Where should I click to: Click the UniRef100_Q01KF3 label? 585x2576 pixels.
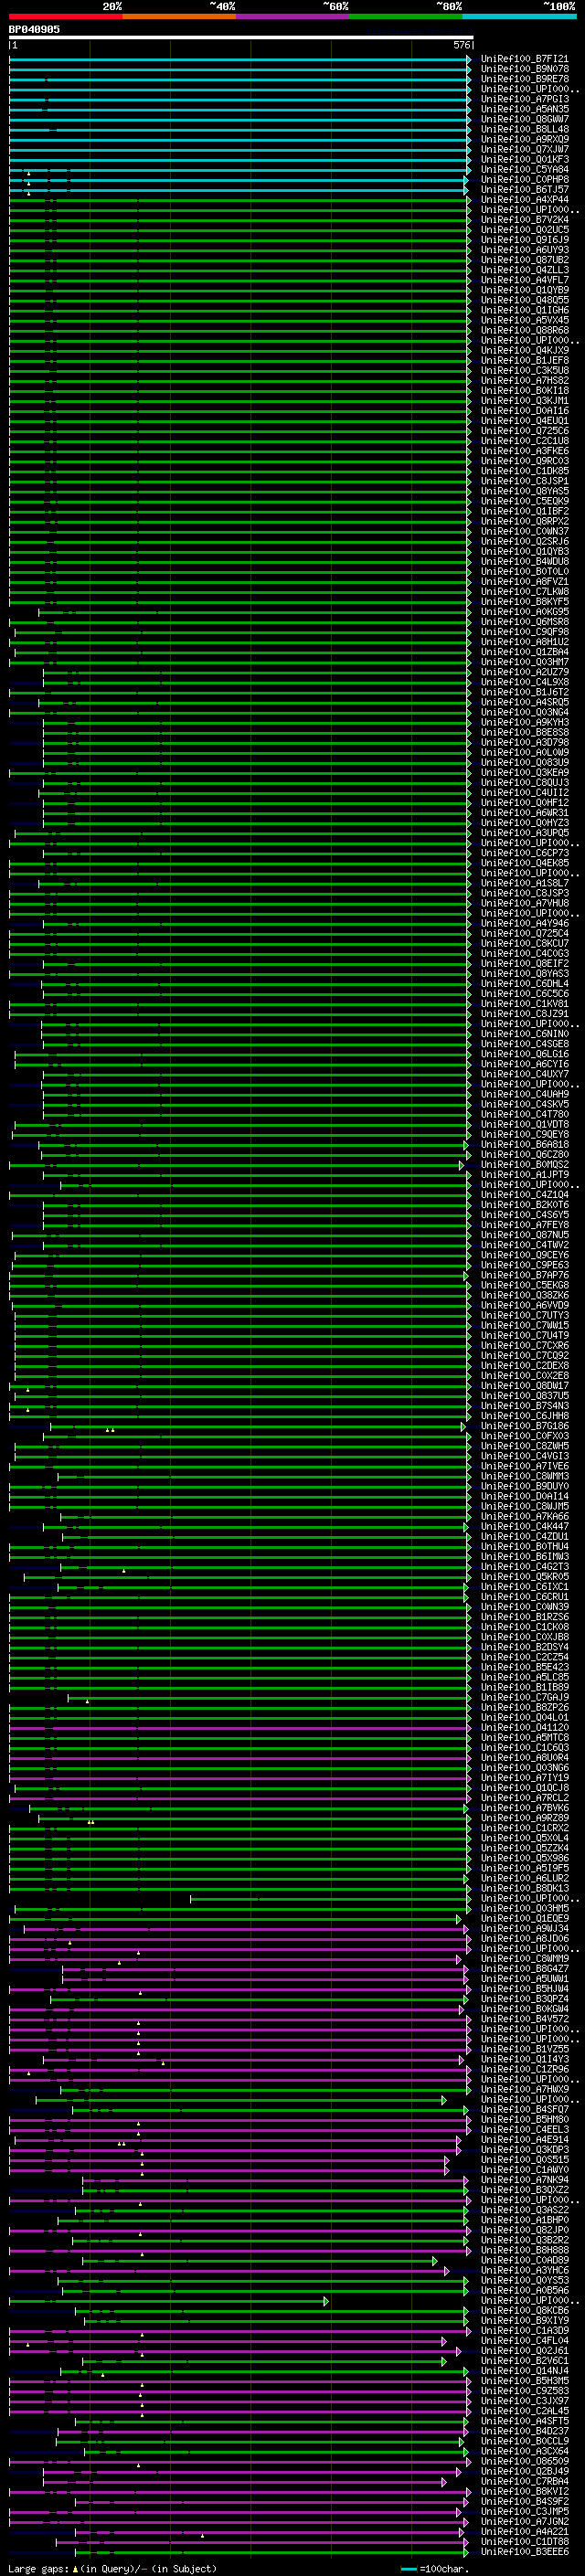[x=525, y=160]
